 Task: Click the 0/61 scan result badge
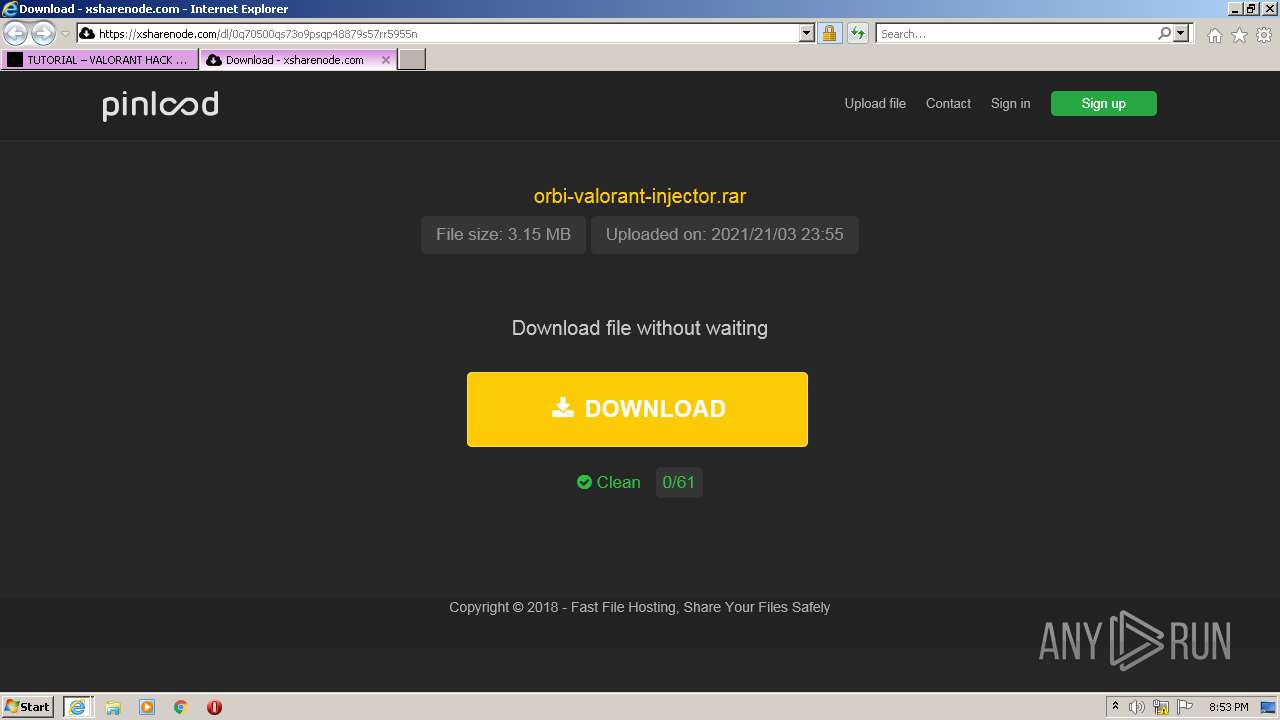[679, 482]
